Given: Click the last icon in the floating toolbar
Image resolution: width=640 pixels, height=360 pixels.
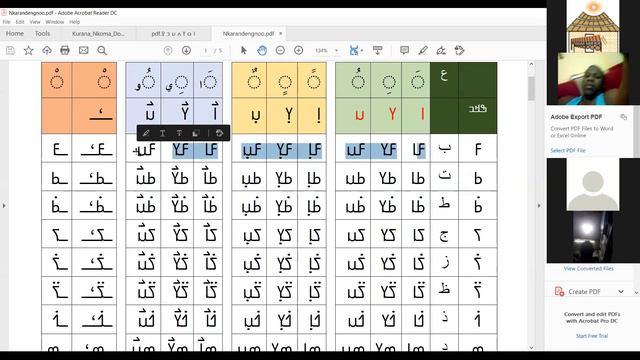Looking at the screenshot, I should pyautogui.click(x=219, y=133).
